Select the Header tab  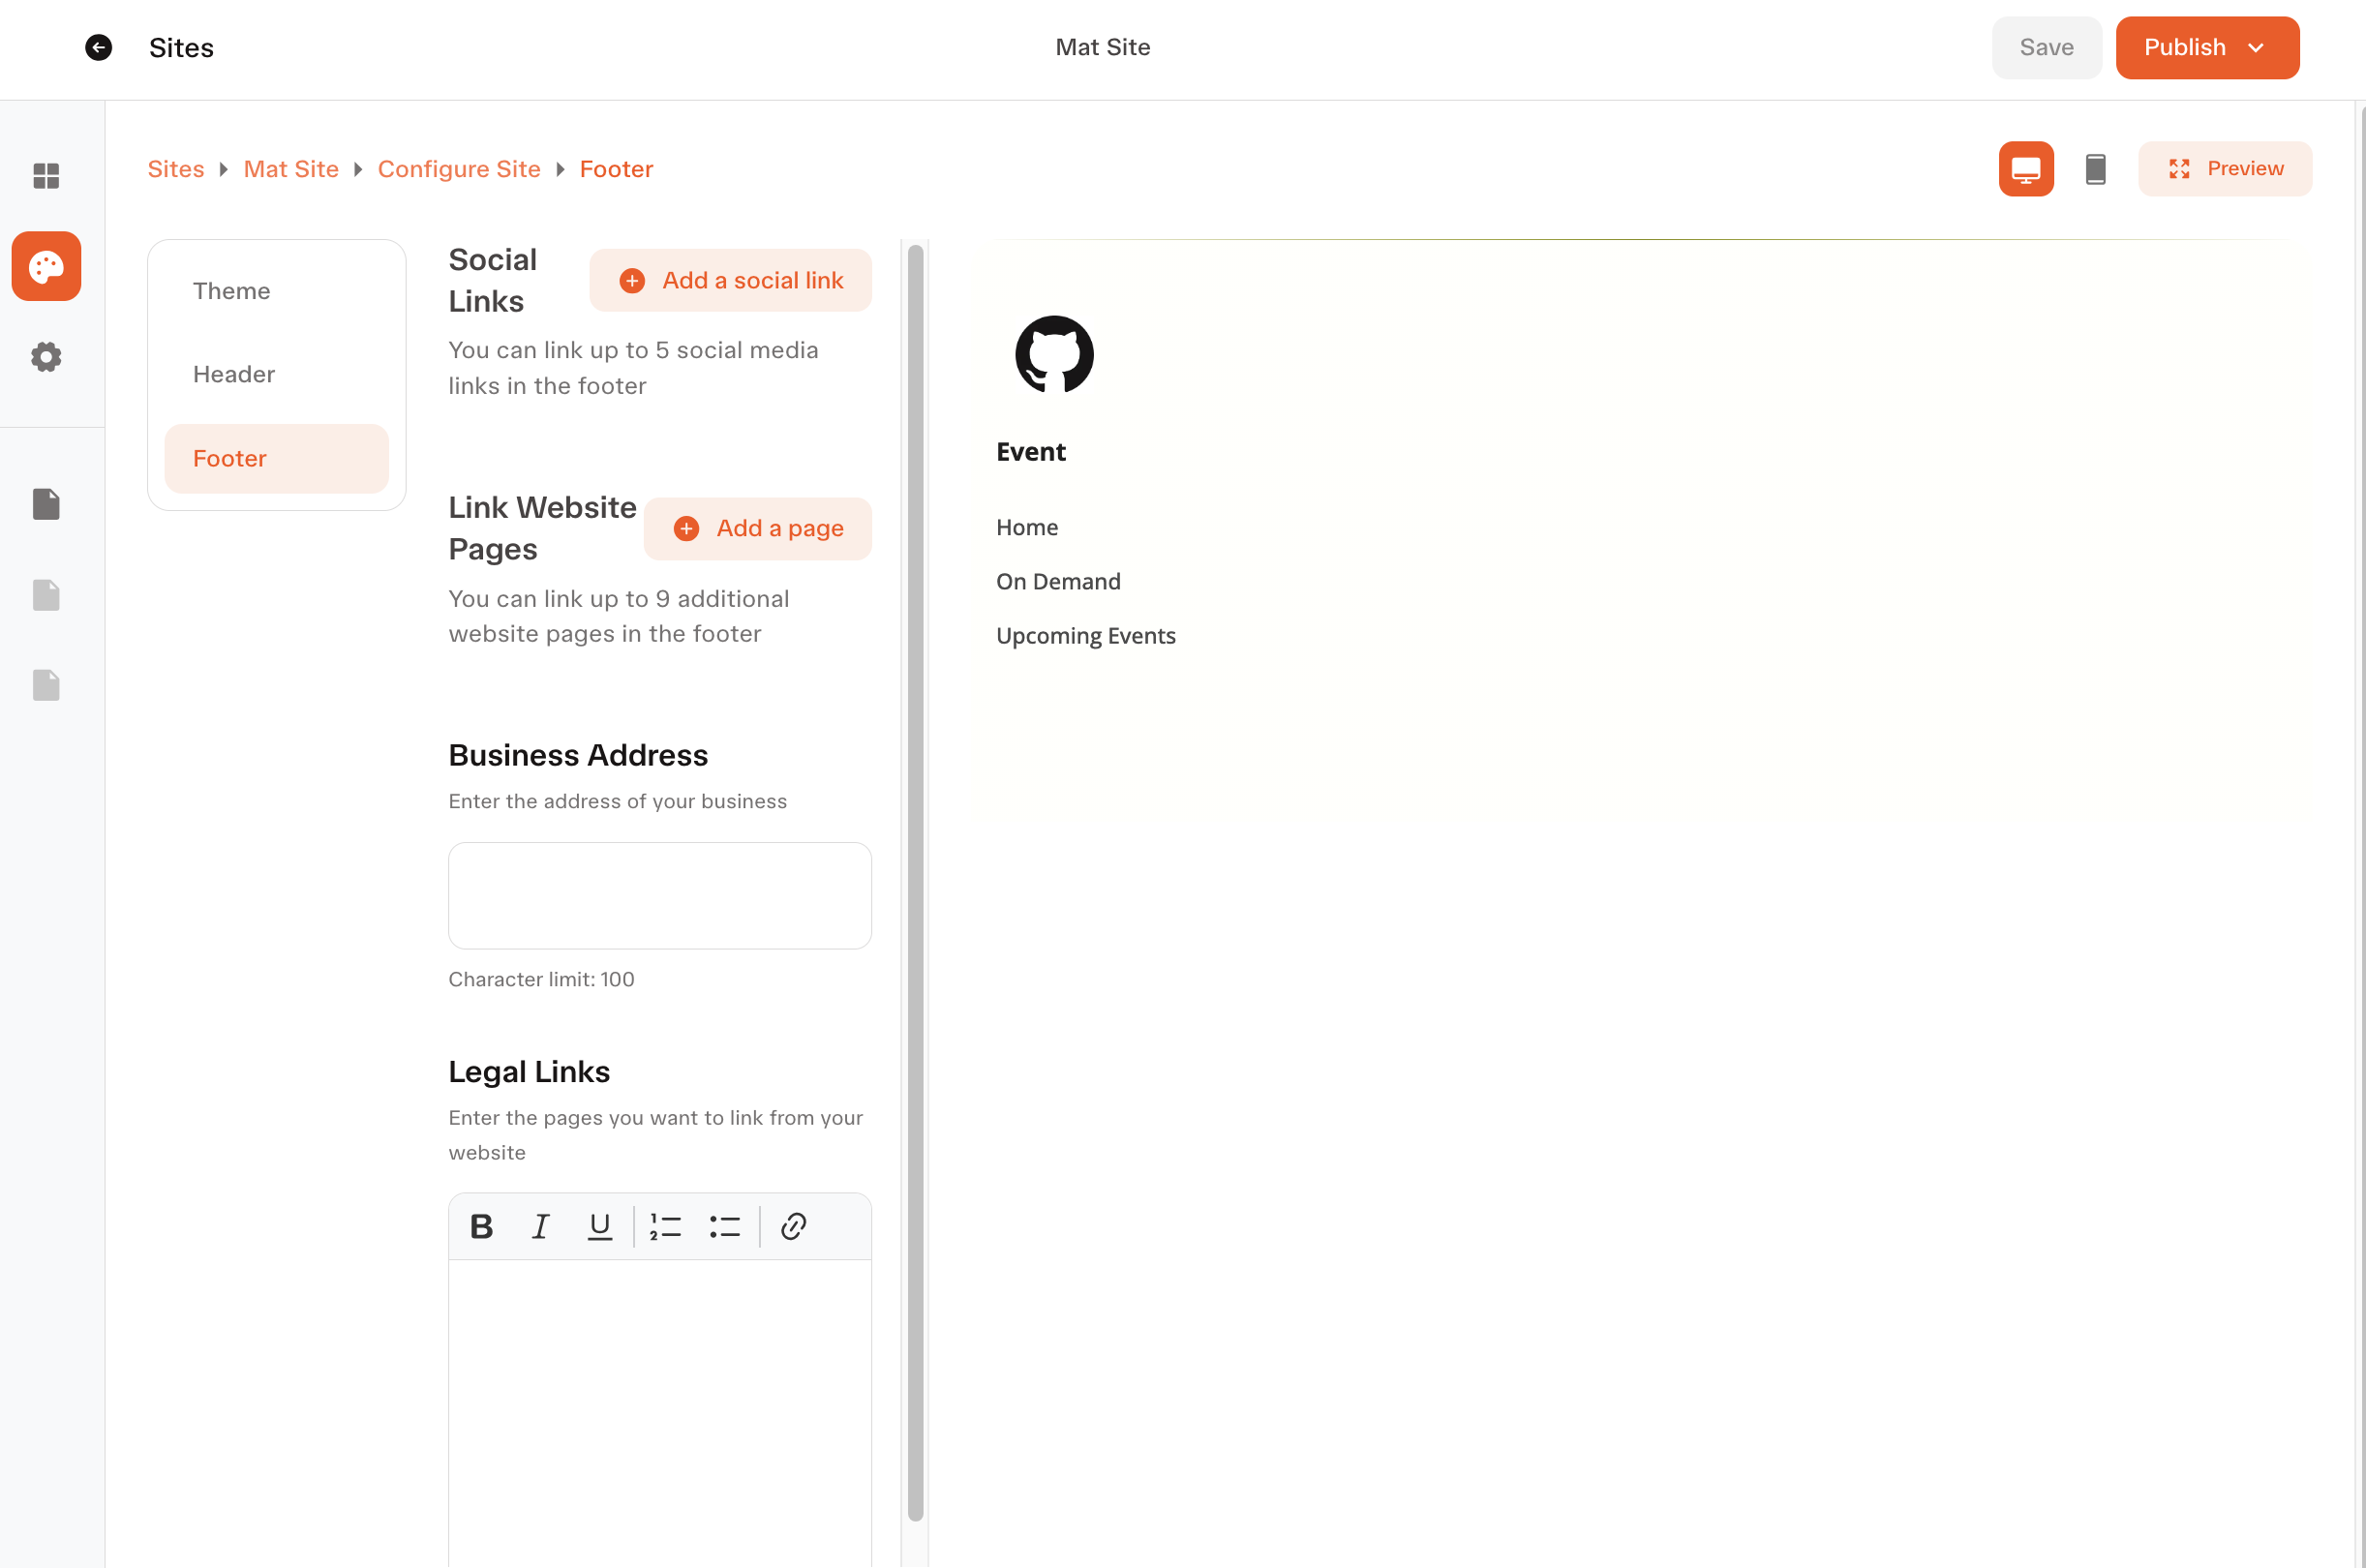click(277, 374)
